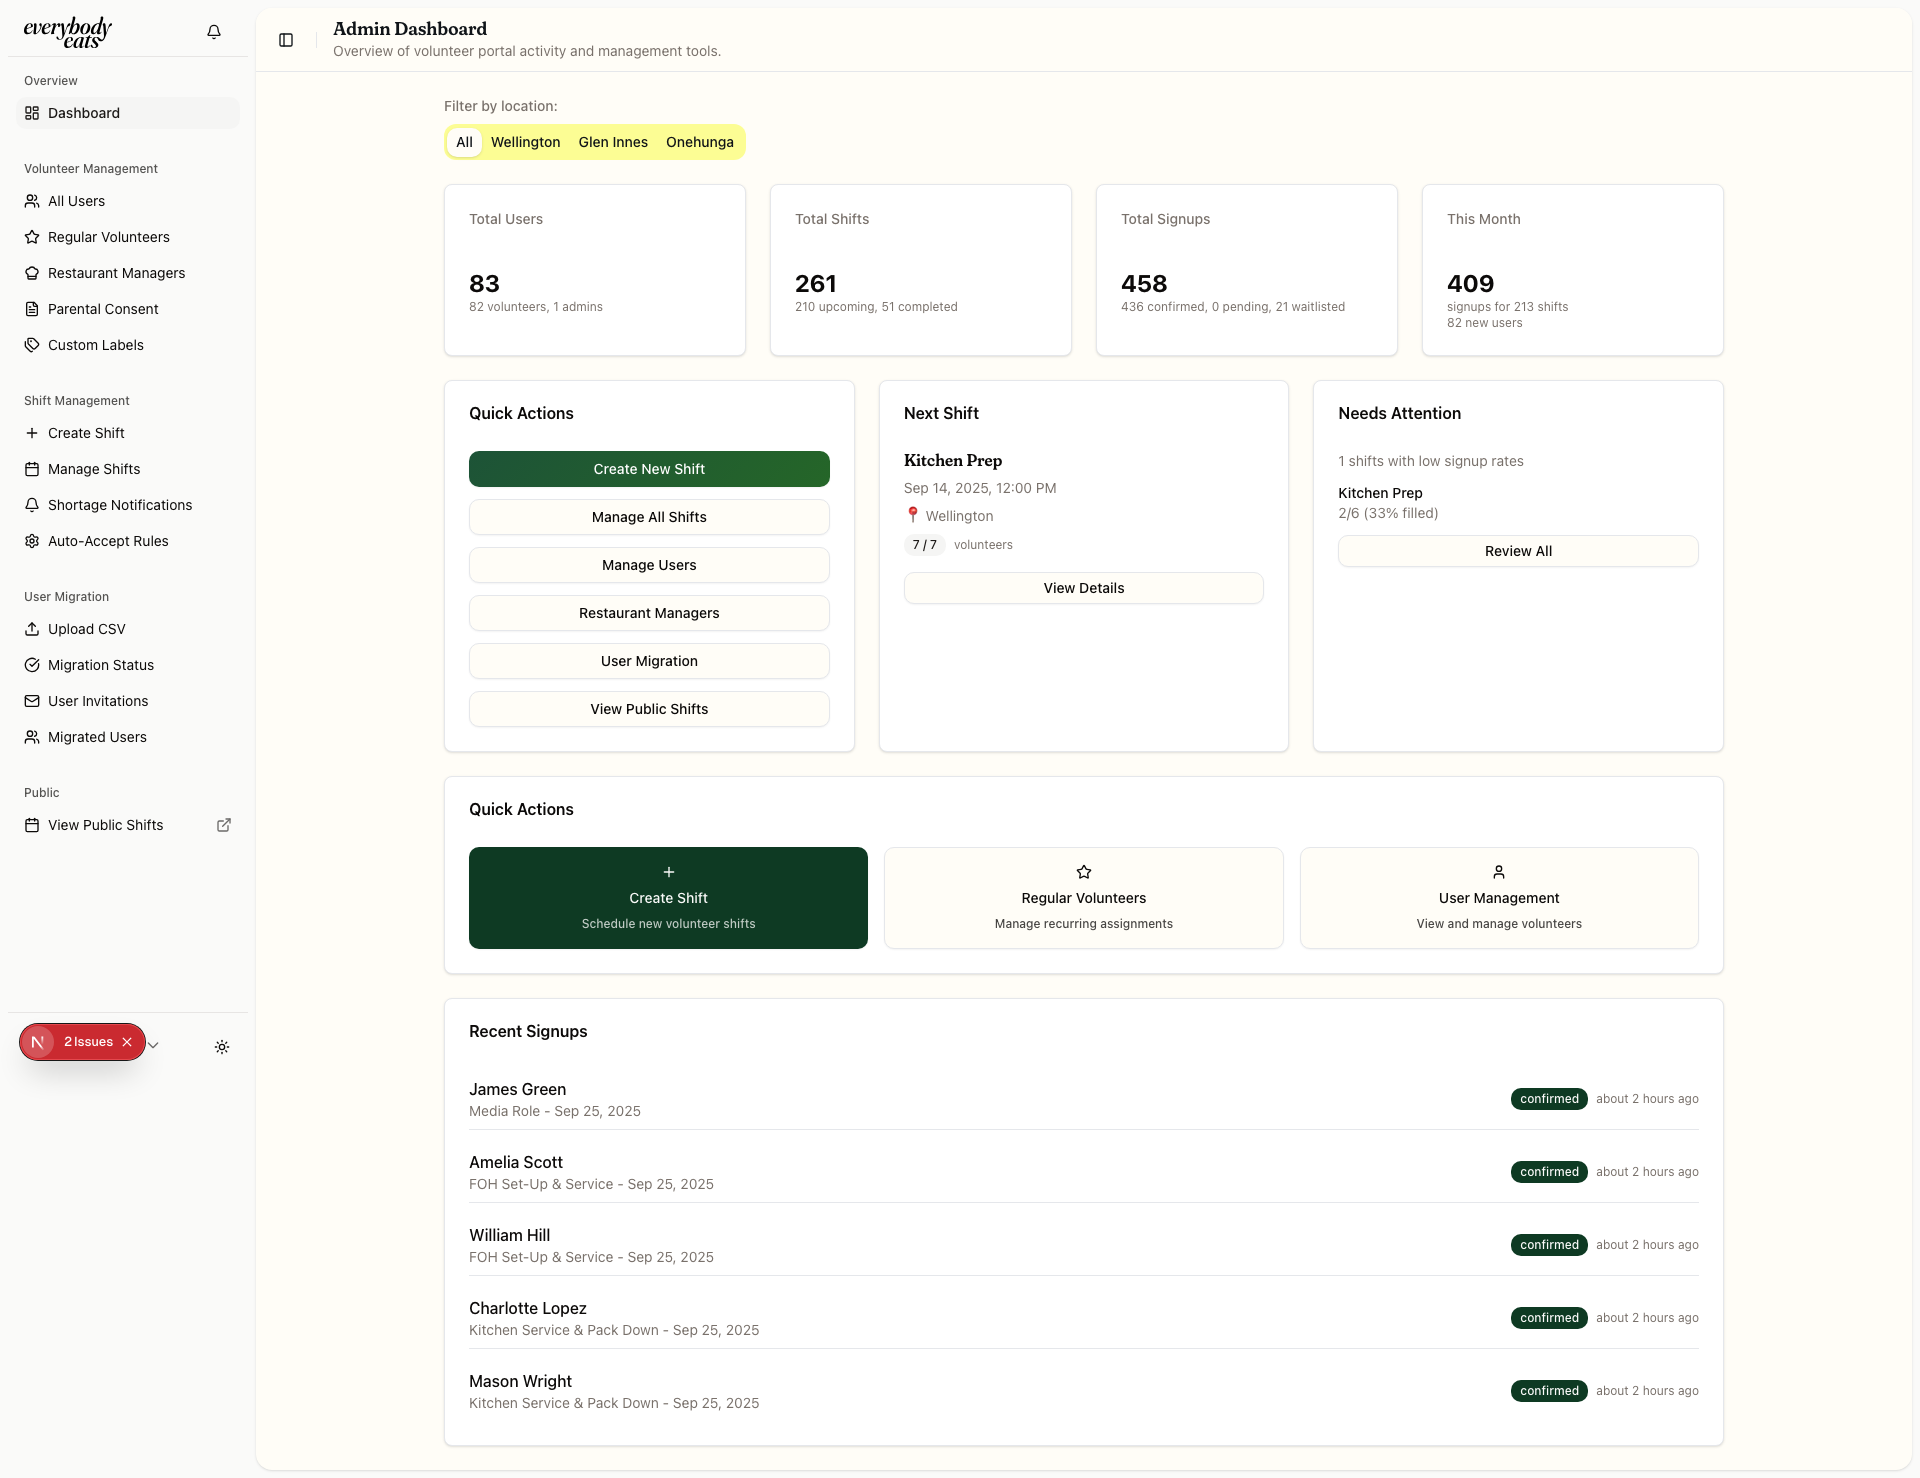Toggle the Glen Innes location filter
This screenshot has width=1920, height=1478.
(613, 142)
